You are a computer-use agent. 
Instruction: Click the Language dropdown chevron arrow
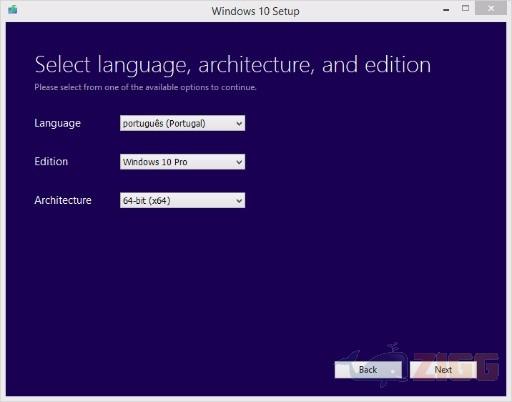click(239, 124)
